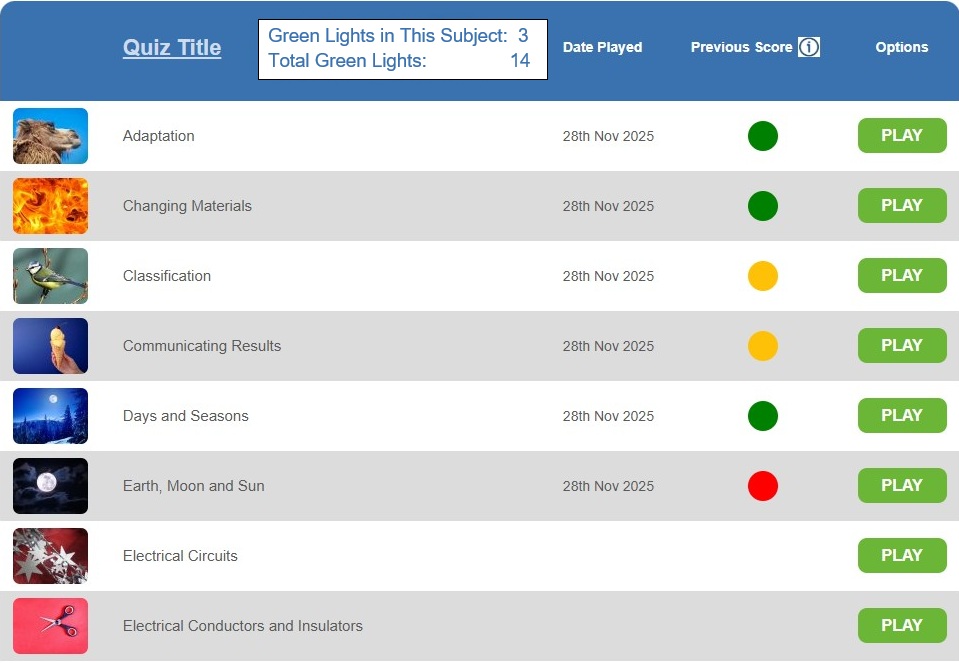Click the Options column header

901,46
